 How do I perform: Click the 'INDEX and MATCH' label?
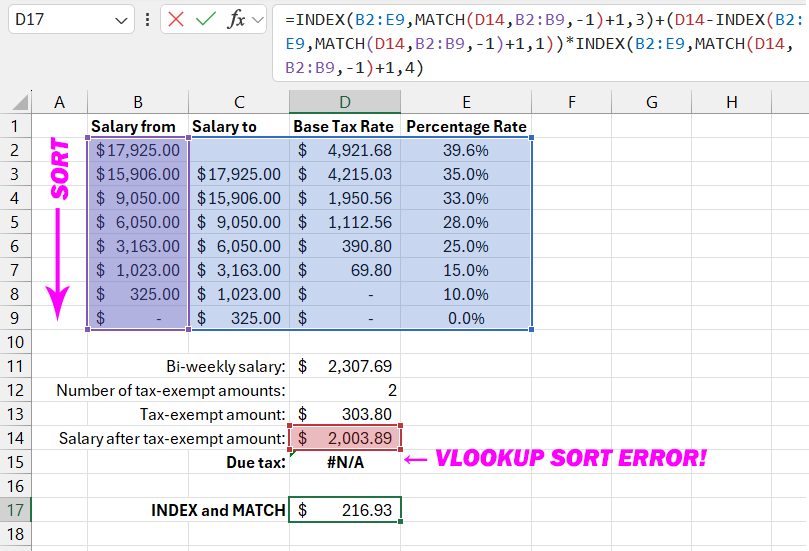tap(218, 510)
